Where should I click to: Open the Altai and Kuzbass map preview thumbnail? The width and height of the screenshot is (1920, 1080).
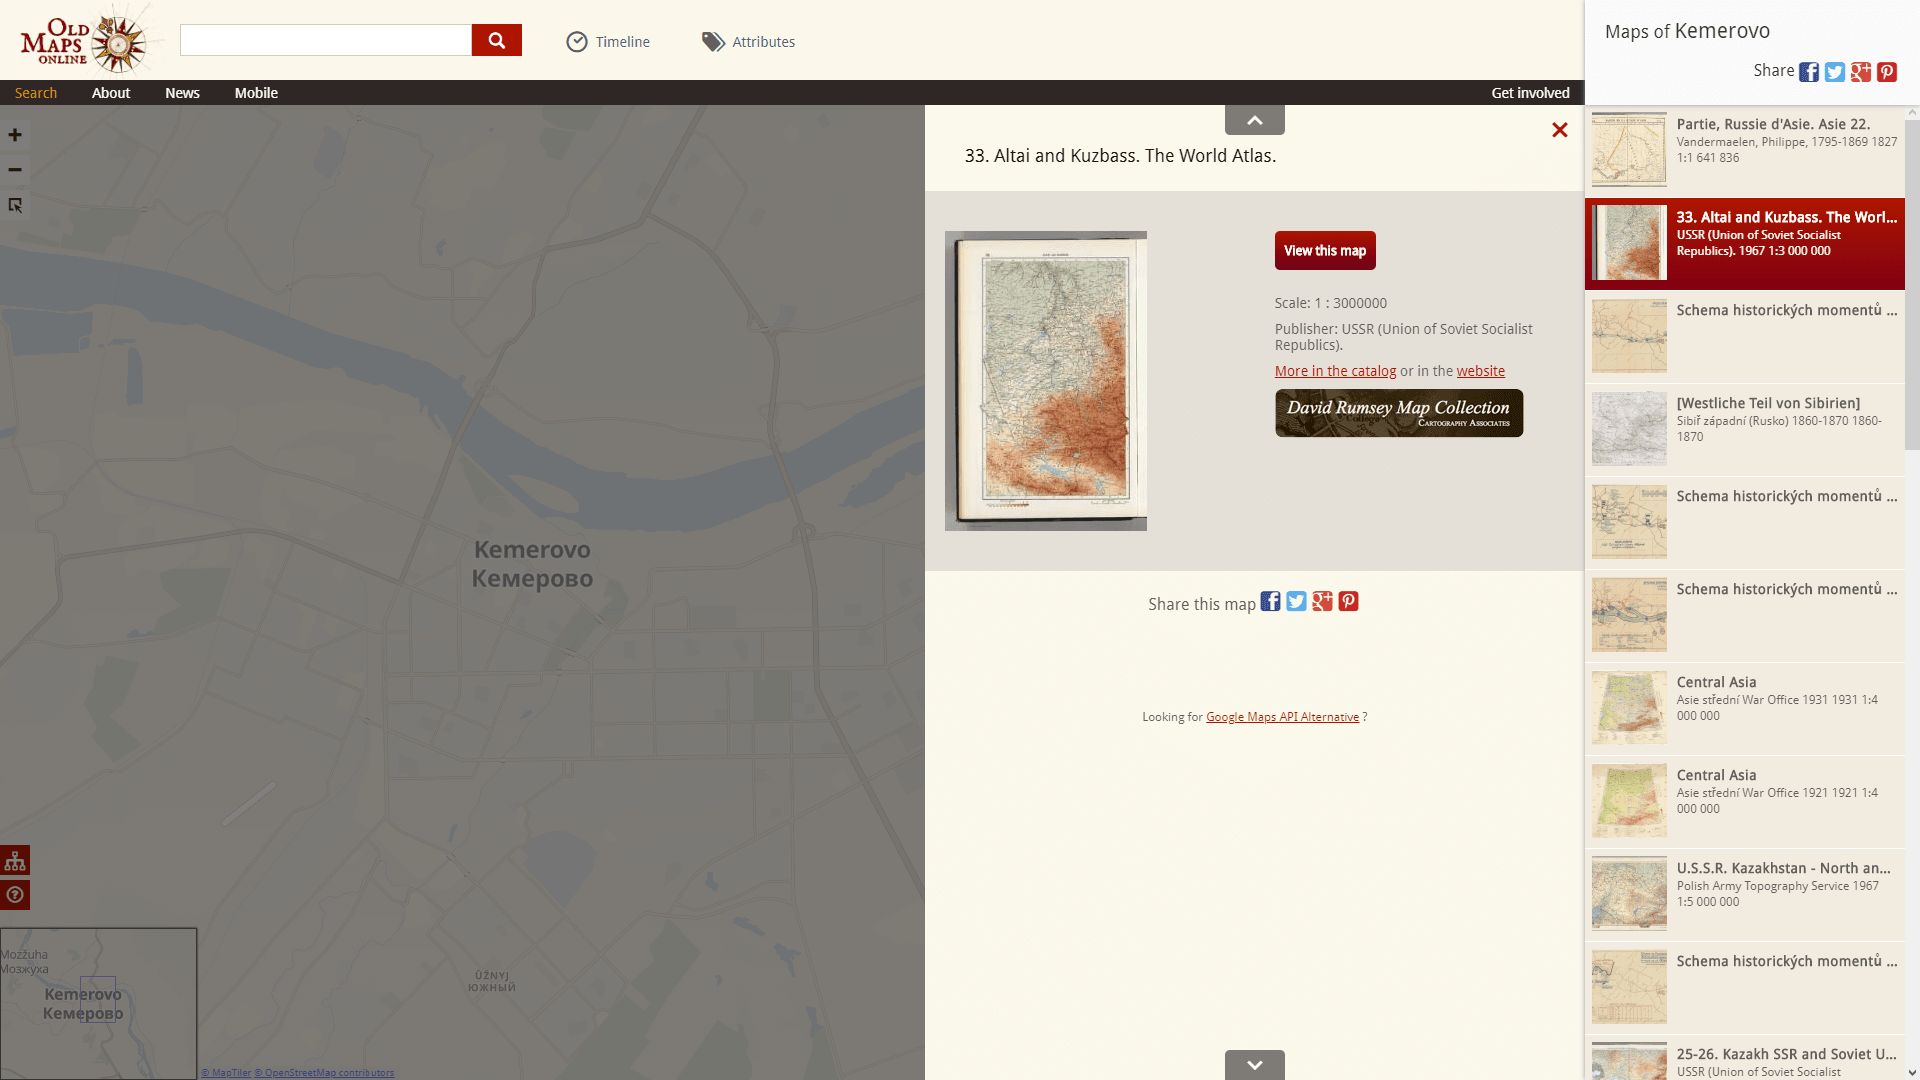coord(1046,381)
